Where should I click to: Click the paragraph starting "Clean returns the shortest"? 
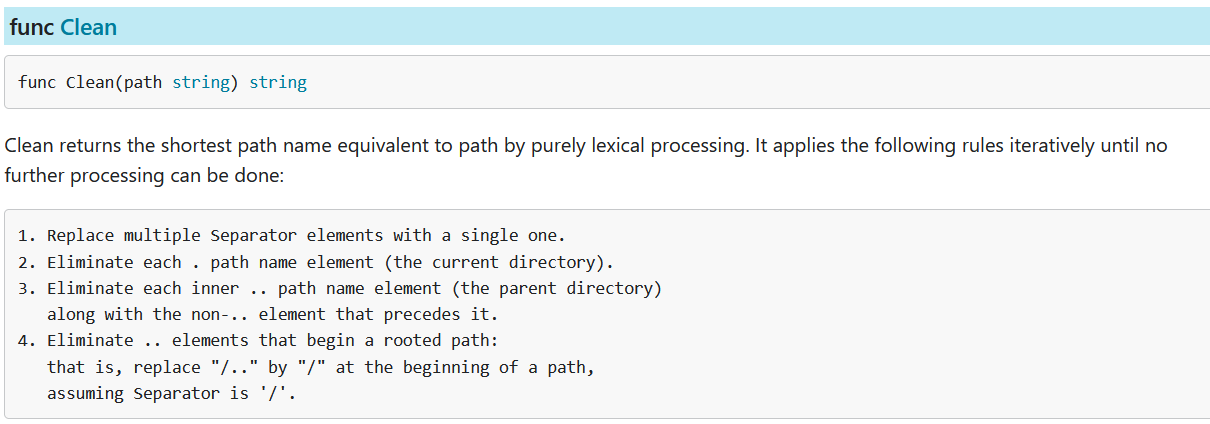tap(400, 146)
